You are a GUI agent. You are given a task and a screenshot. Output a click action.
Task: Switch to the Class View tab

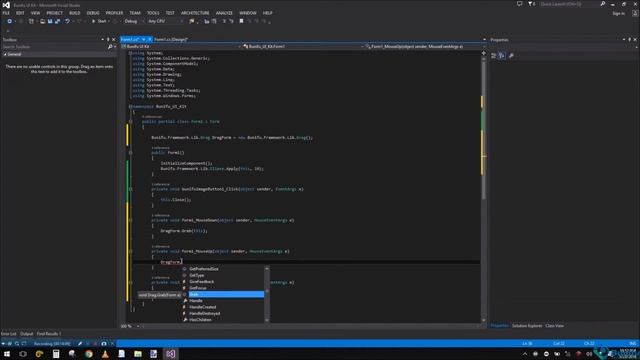coord(554,326)
